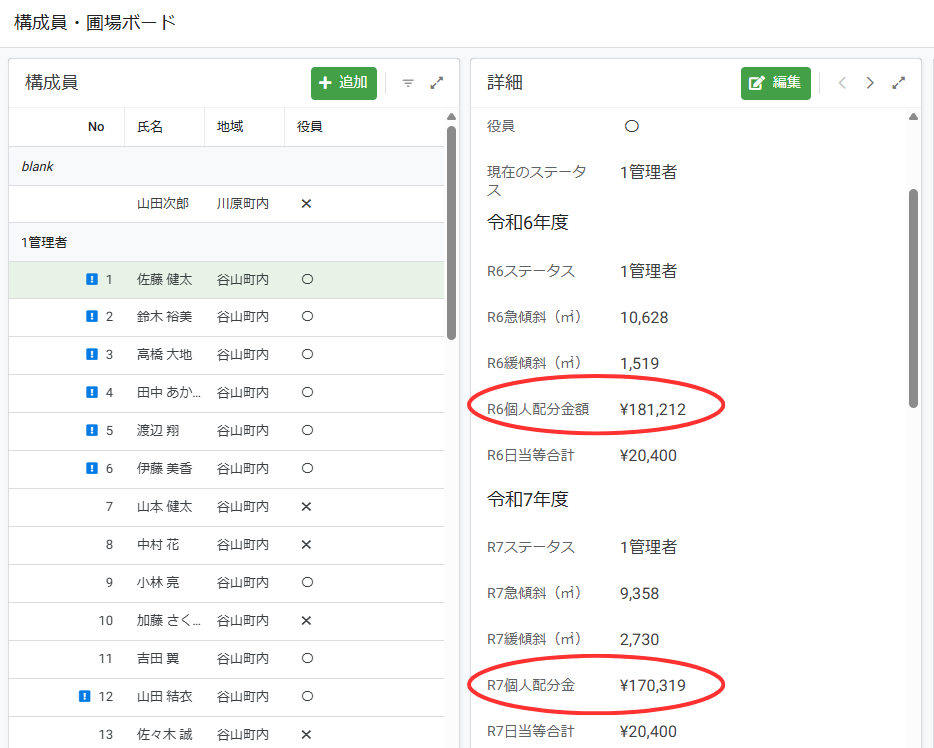934x748 pixels.
Task: Click the R6日当等合計 value ¥20,400
Action: 648,456
